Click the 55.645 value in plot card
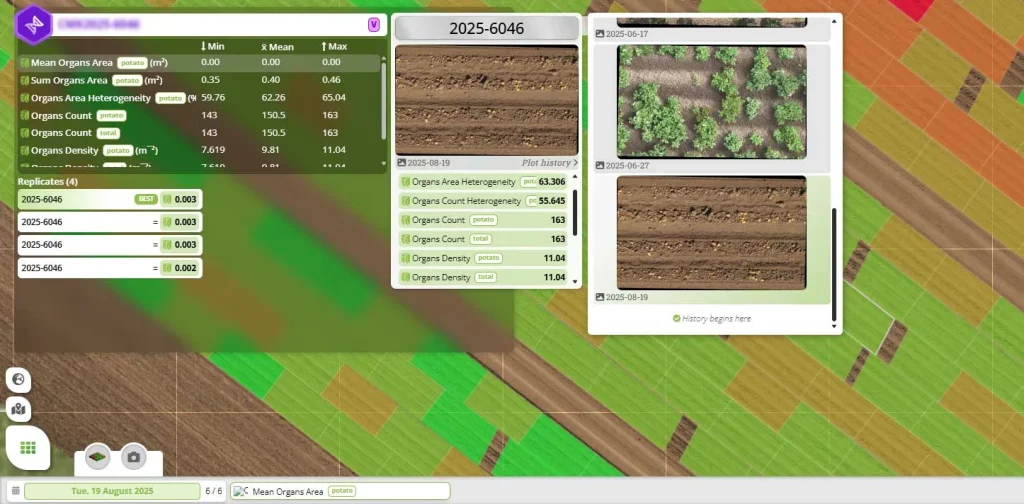The height and width of the screenshot is (504, 1024). (552, 201)
